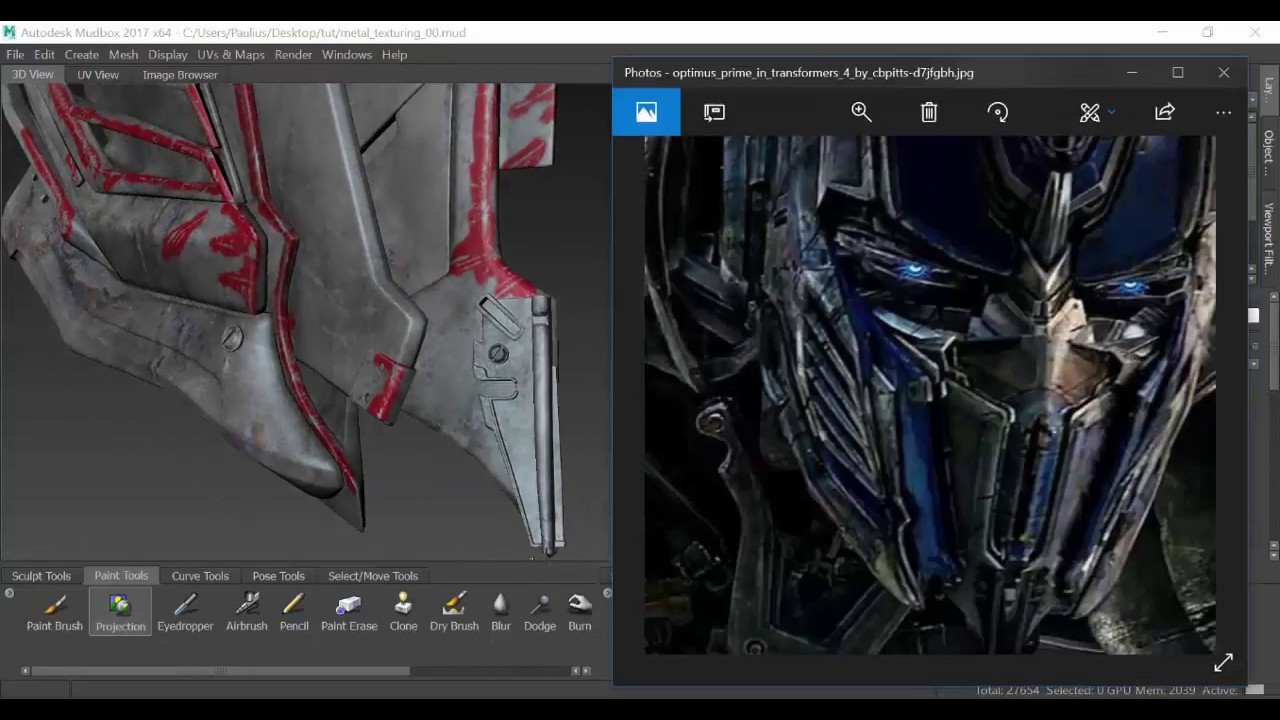Select the Paint Erase tool
The width and height of the screenshot is (1280, 720).
(x=349, y=612)
